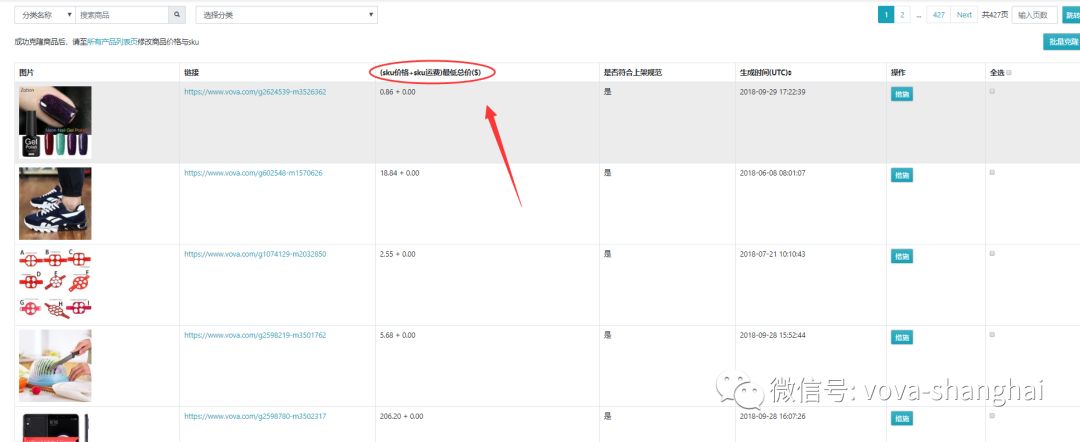Click the jump button beside 输入页数

tap(1071, 14)
